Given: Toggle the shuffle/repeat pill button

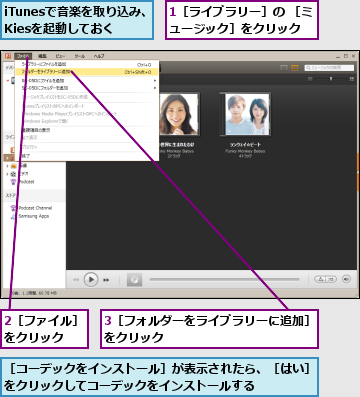Looking at the screenshot, I should click(325, 279).
